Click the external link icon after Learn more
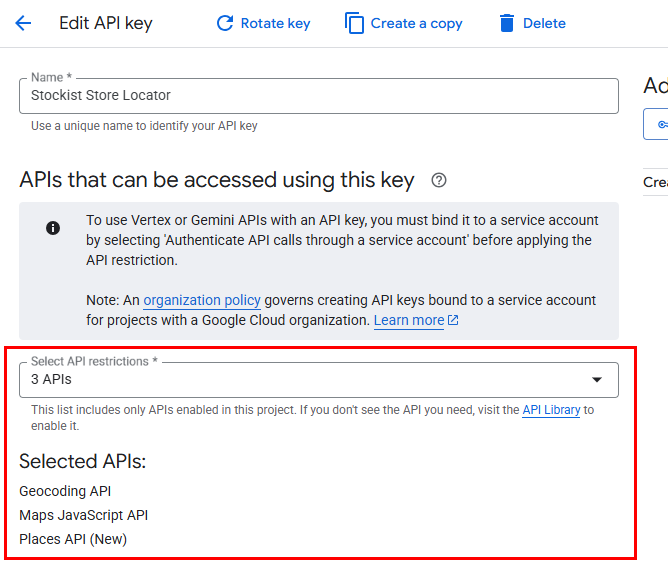The image size is (668, 568). pos(453,320)
